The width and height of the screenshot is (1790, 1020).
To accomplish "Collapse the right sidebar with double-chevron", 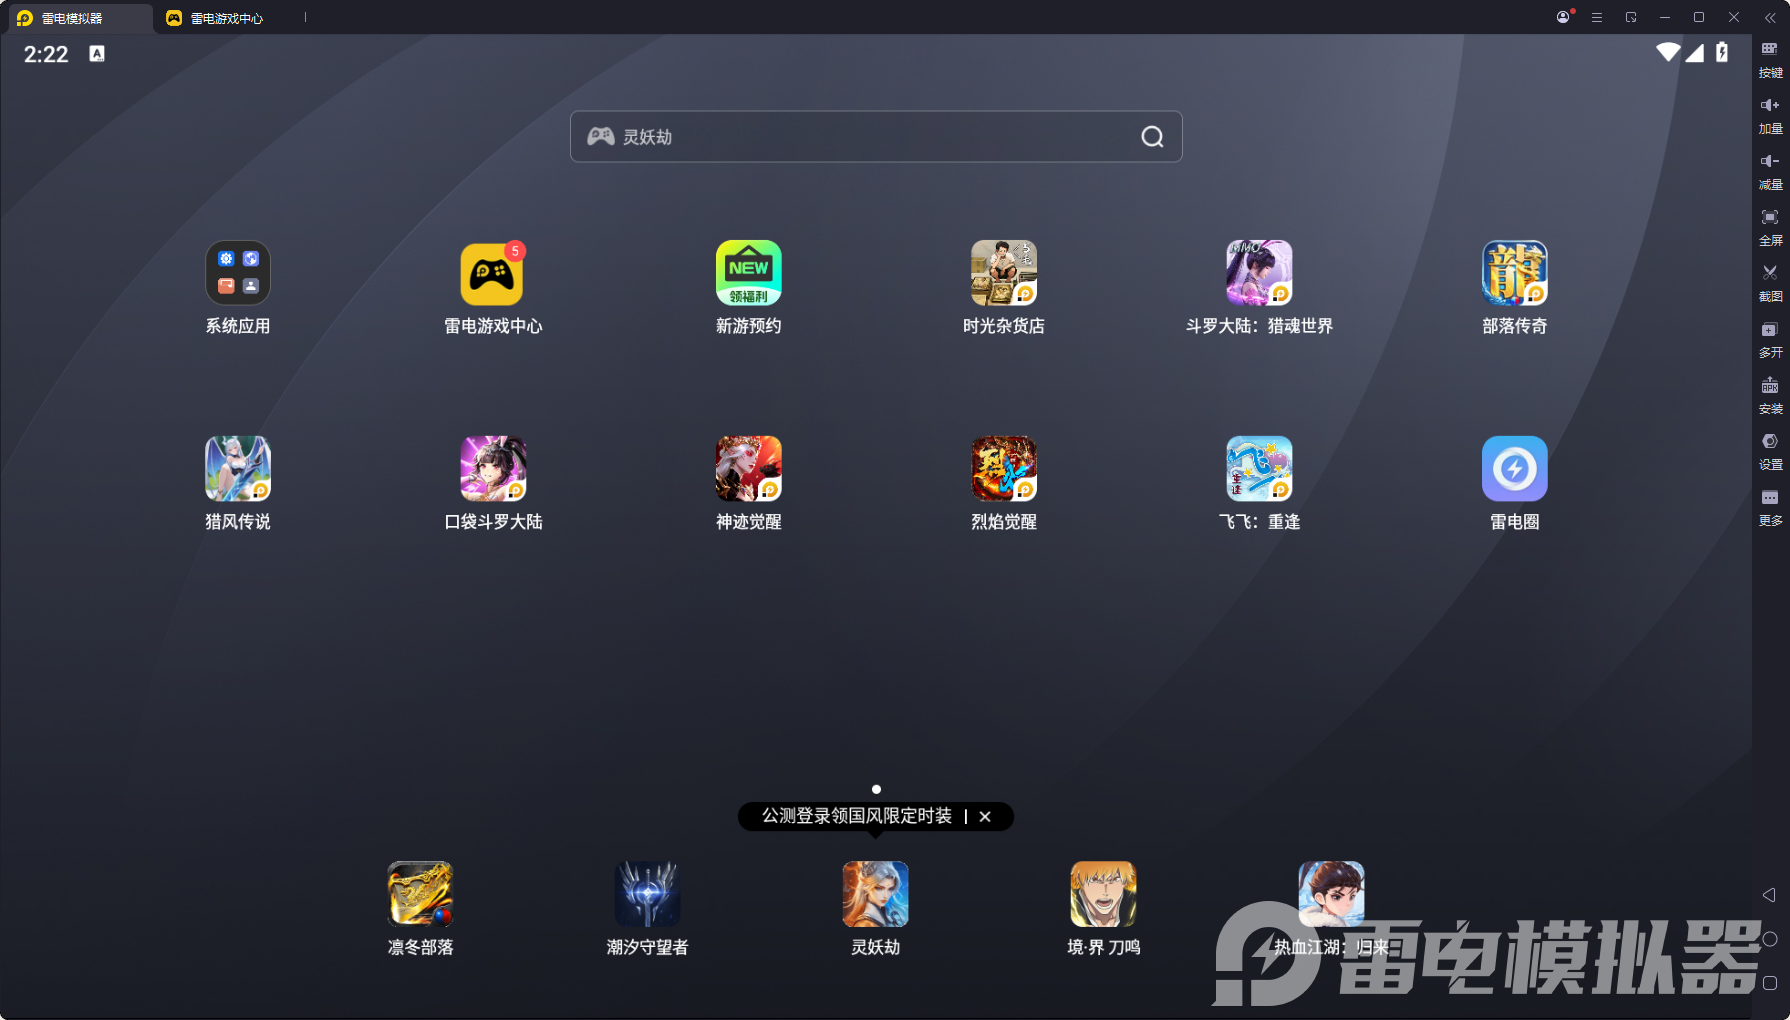I will click(x=1770, y=17).
